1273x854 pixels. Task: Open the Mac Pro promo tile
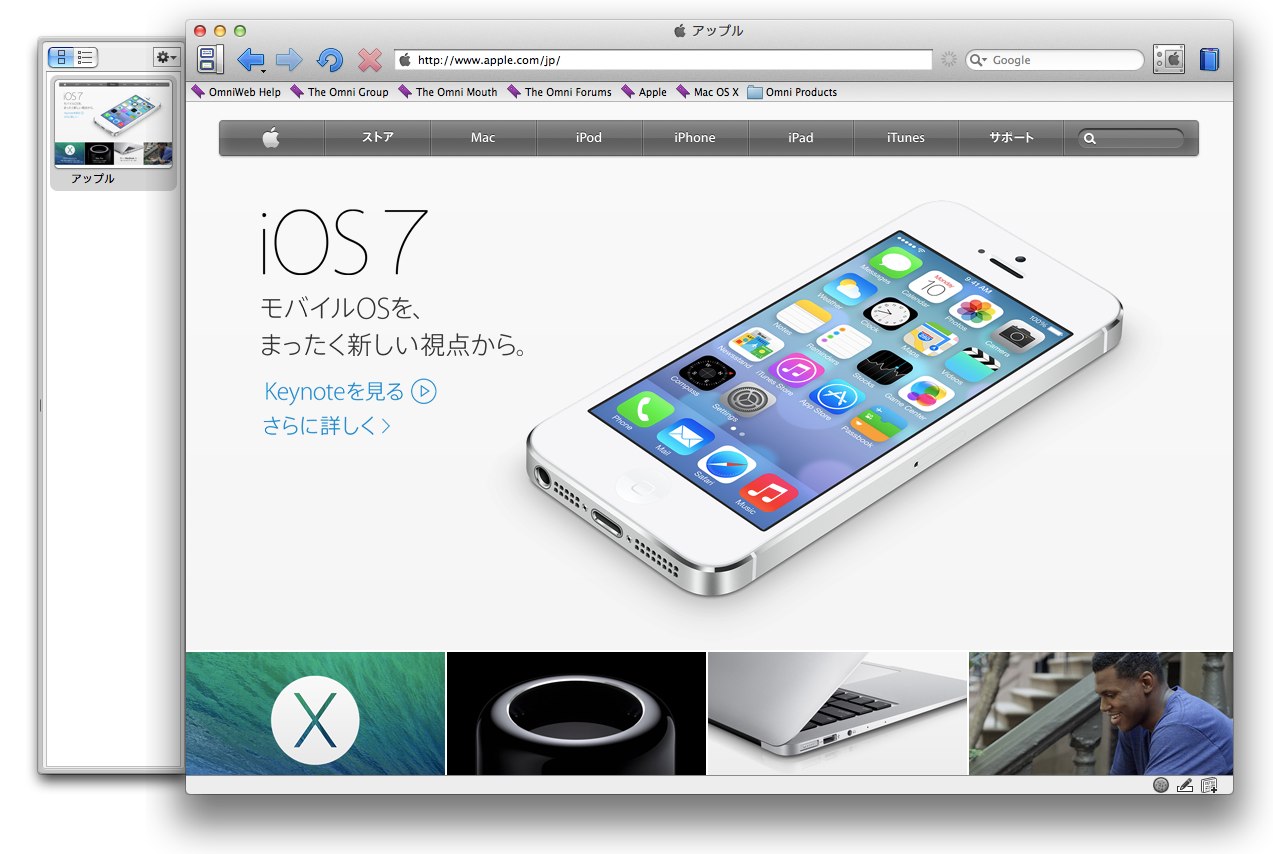tap(576, 713)
